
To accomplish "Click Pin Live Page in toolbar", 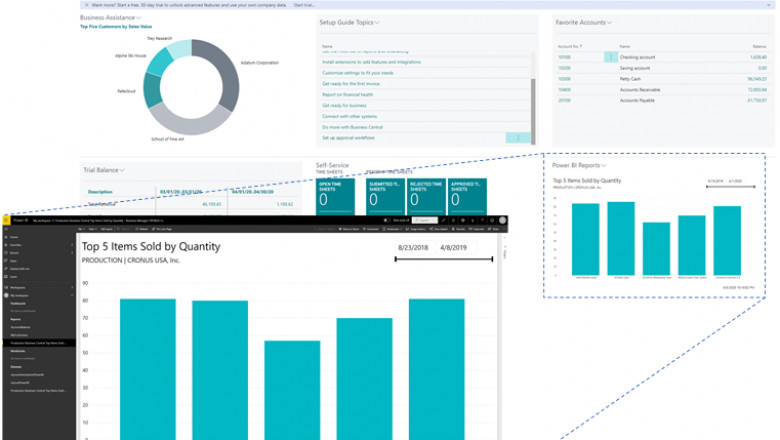I will pyautogui.click(x=162, y=229).
